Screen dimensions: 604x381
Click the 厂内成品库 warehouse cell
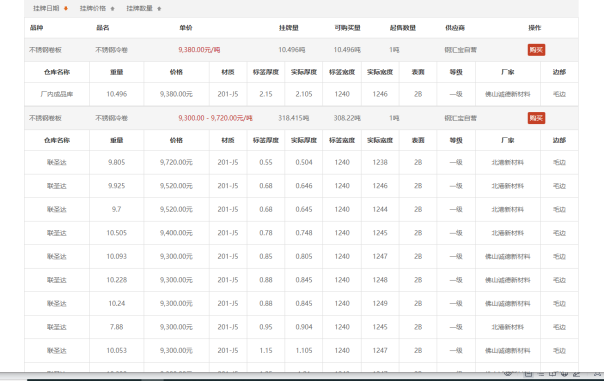coord(57,94)
